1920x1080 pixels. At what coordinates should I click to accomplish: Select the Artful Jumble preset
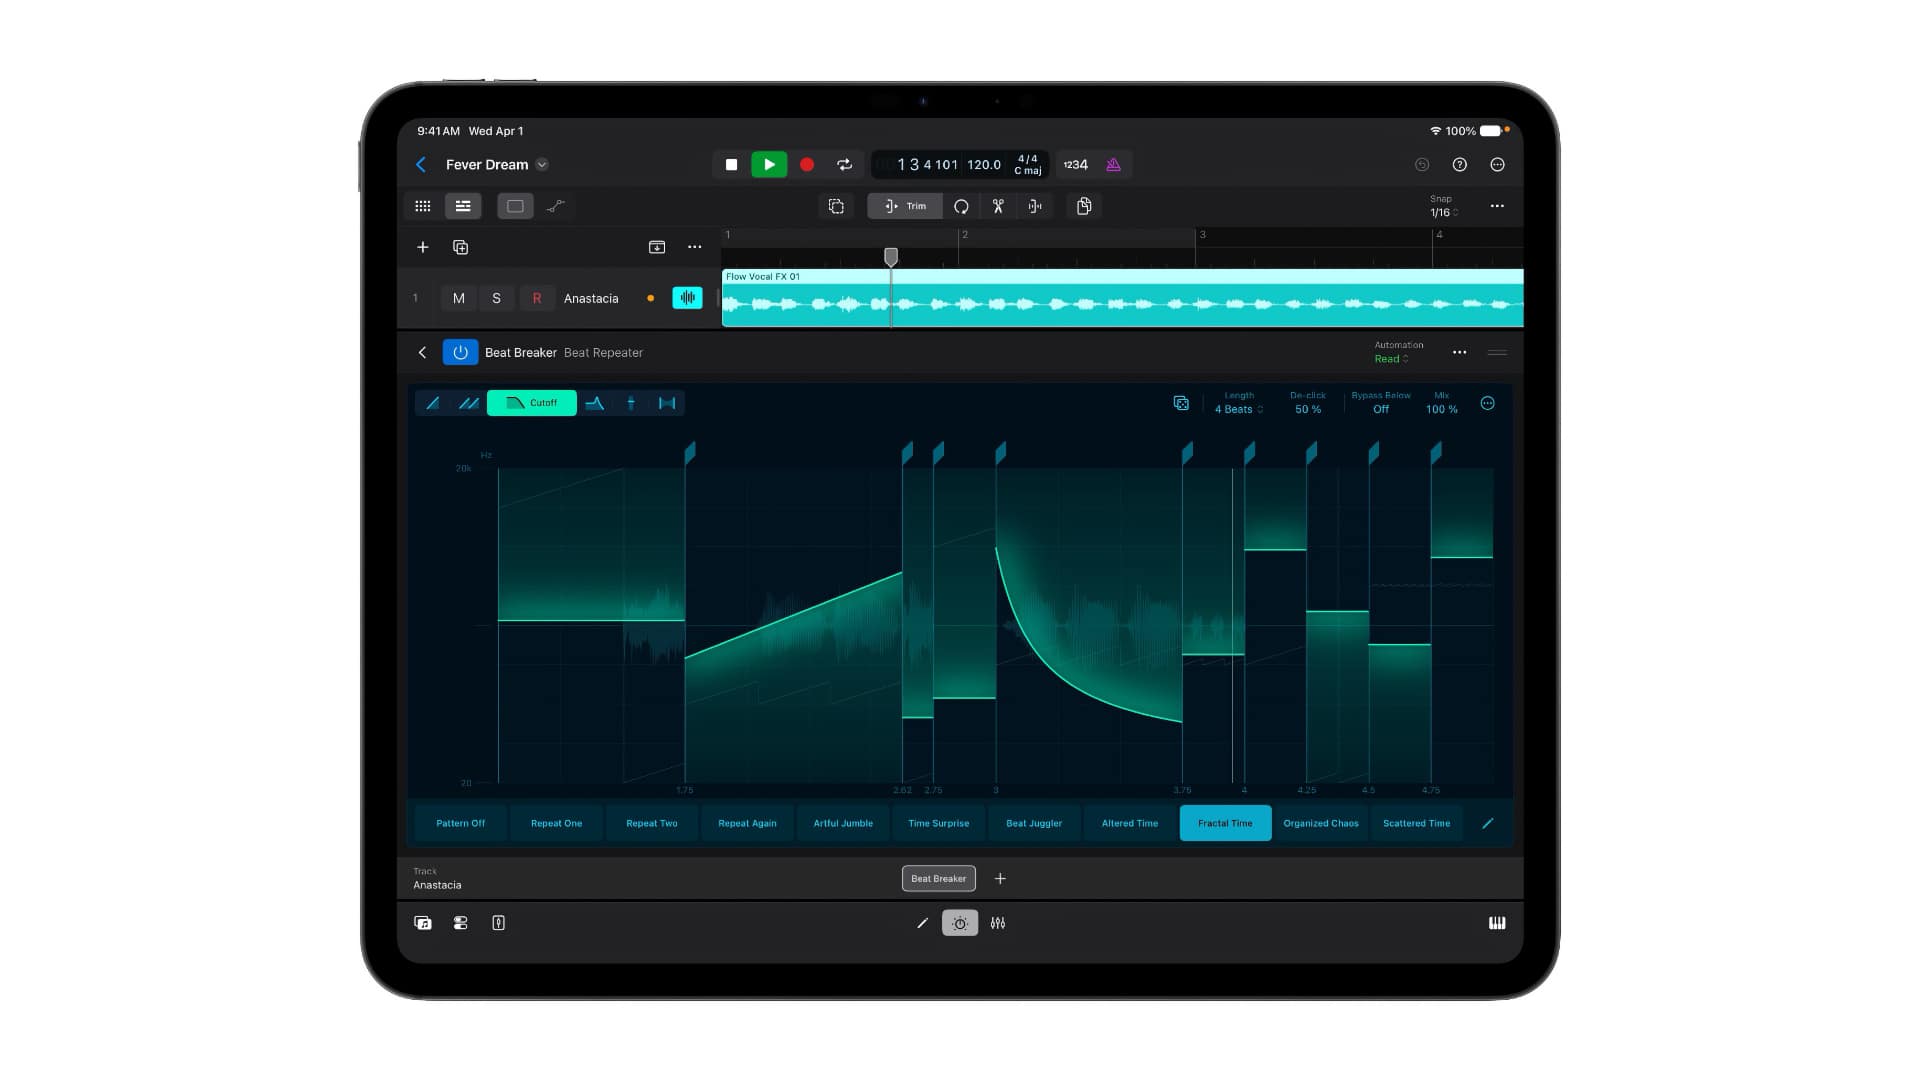pyautogui.click(x=843, y=823)
